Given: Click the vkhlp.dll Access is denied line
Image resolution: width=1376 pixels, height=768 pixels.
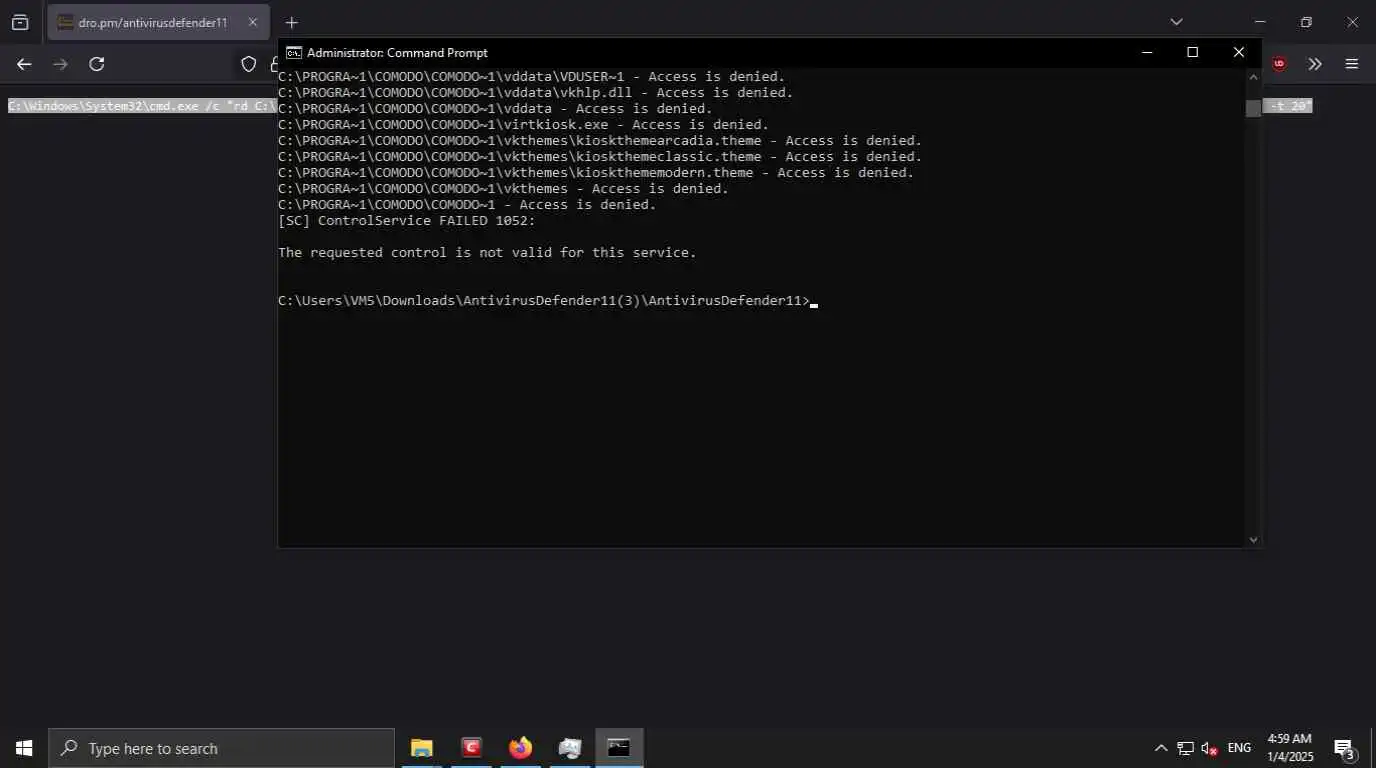Looking at the screenshot, I should pyautogui.click(x=535, y=92).
